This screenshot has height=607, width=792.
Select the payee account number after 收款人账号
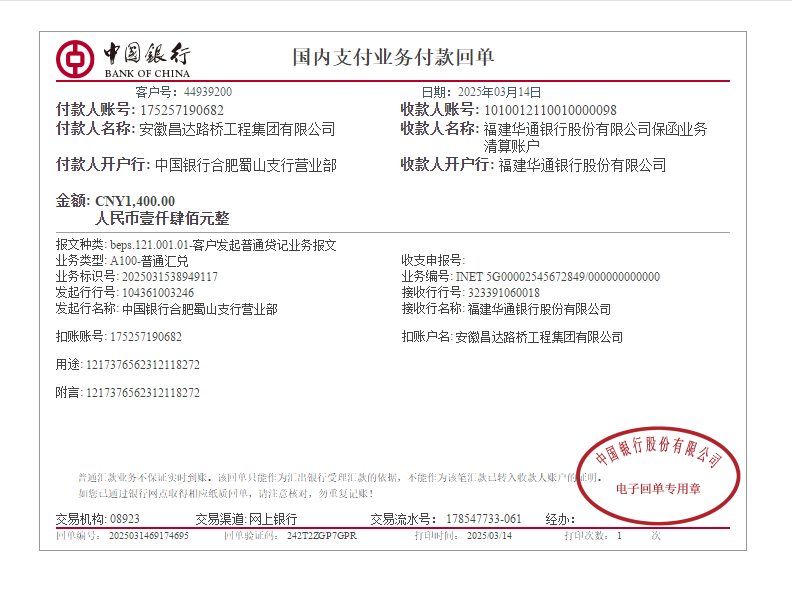[x=550, y=110]
